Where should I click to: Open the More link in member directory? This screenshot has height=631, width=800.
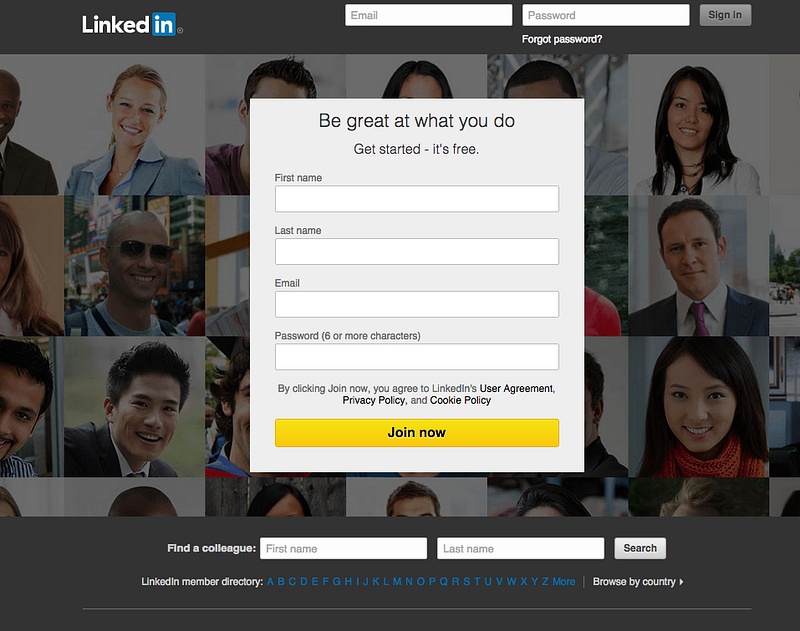(x=563, y=582)
